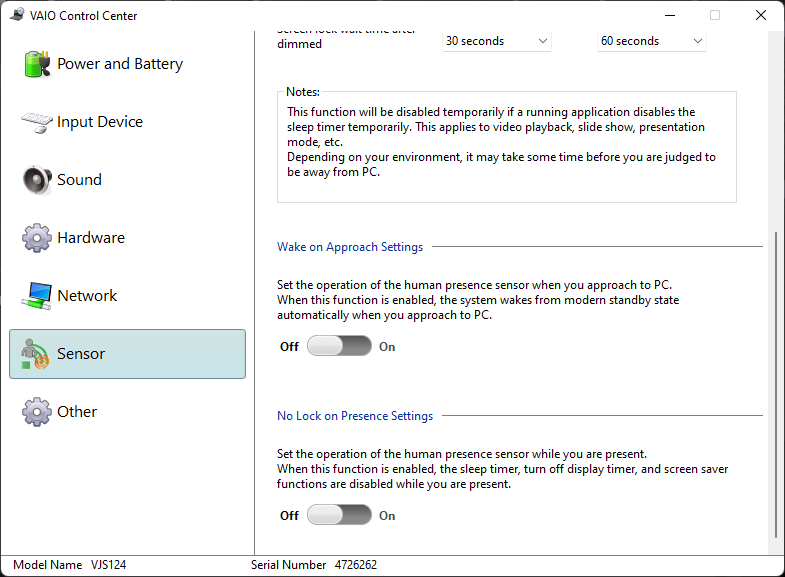785x577 pixels.
Task: Turn on Wake on Approach toggle
Action: 339,346
